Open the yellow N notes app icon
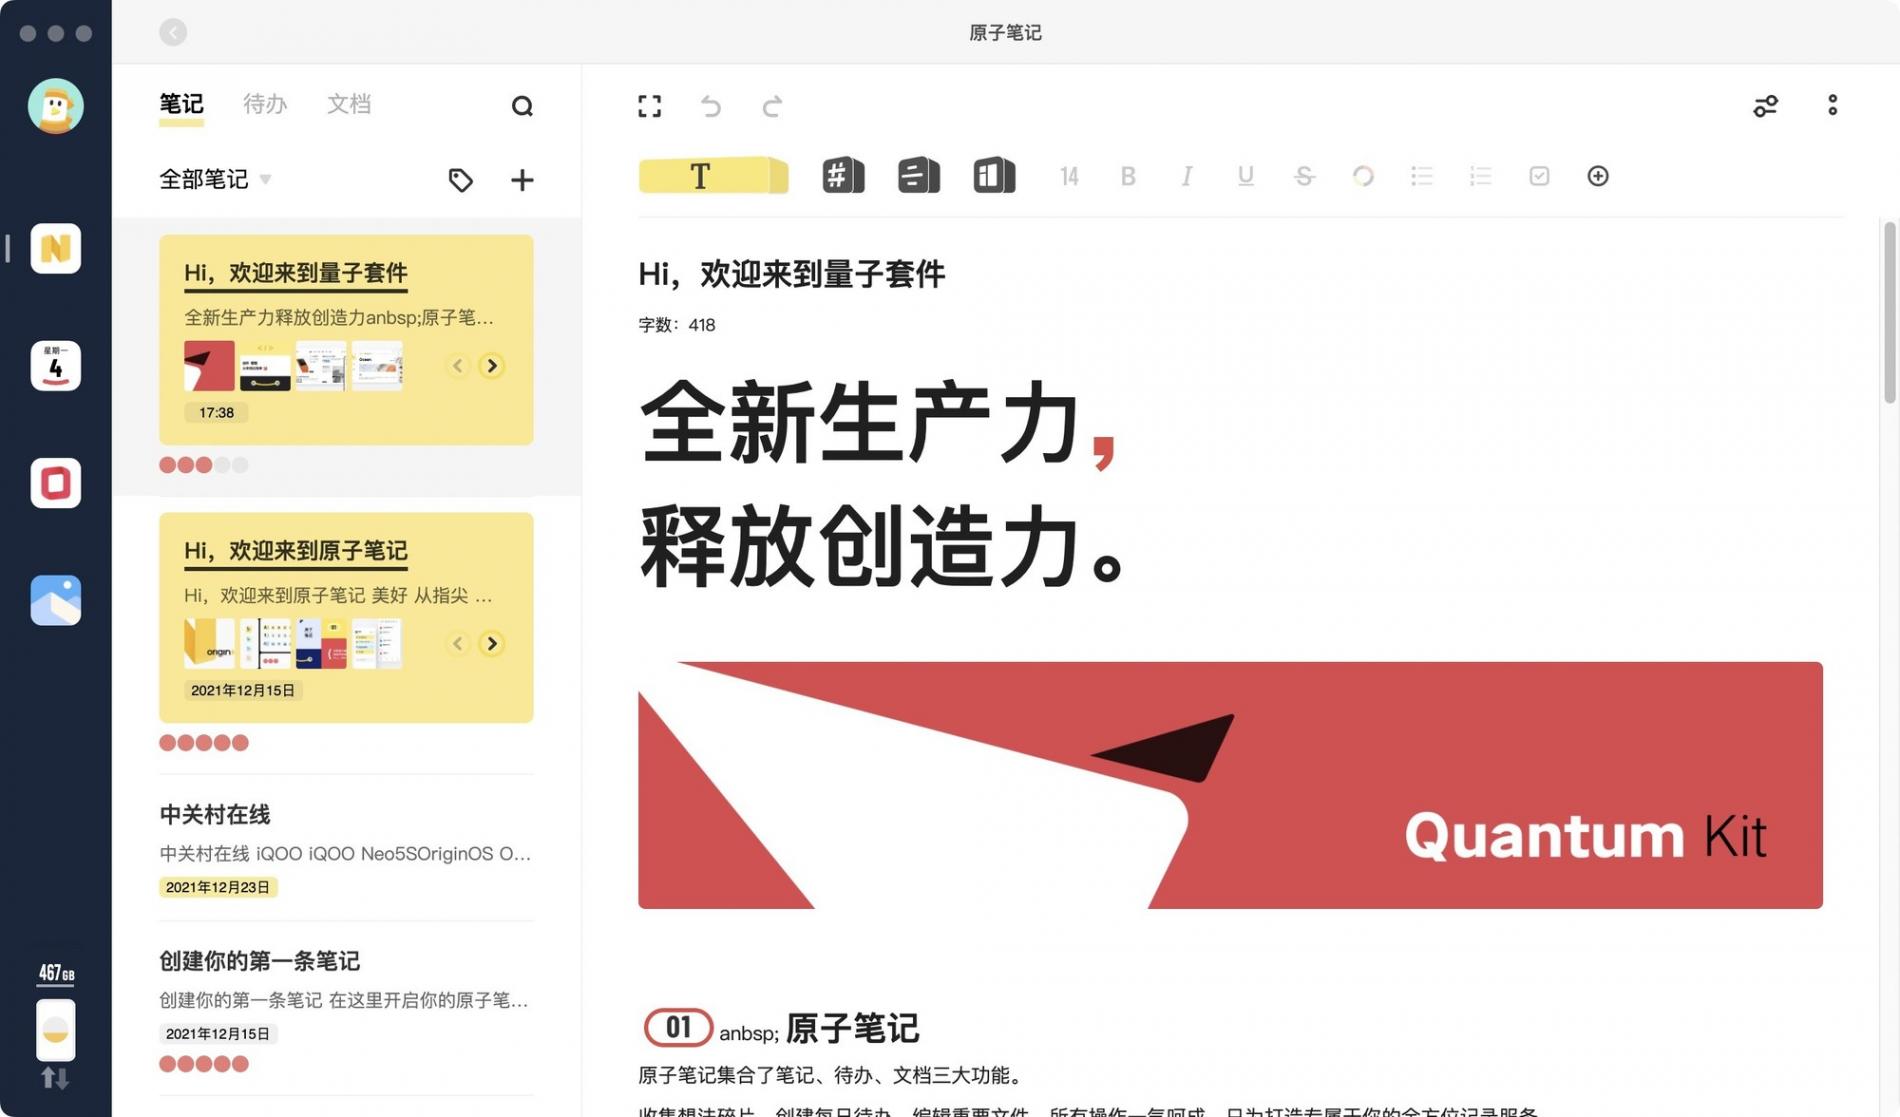The height and width of the screenshot is (1117, 1900). tap(55, 248)
